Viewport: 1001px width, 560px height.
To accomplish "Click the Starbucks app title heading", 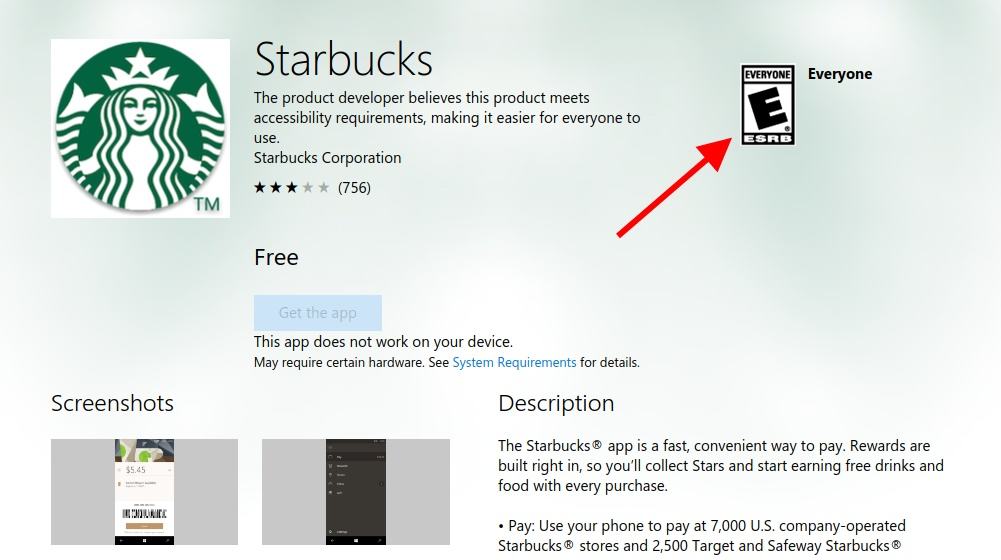I will pos(343,59).
